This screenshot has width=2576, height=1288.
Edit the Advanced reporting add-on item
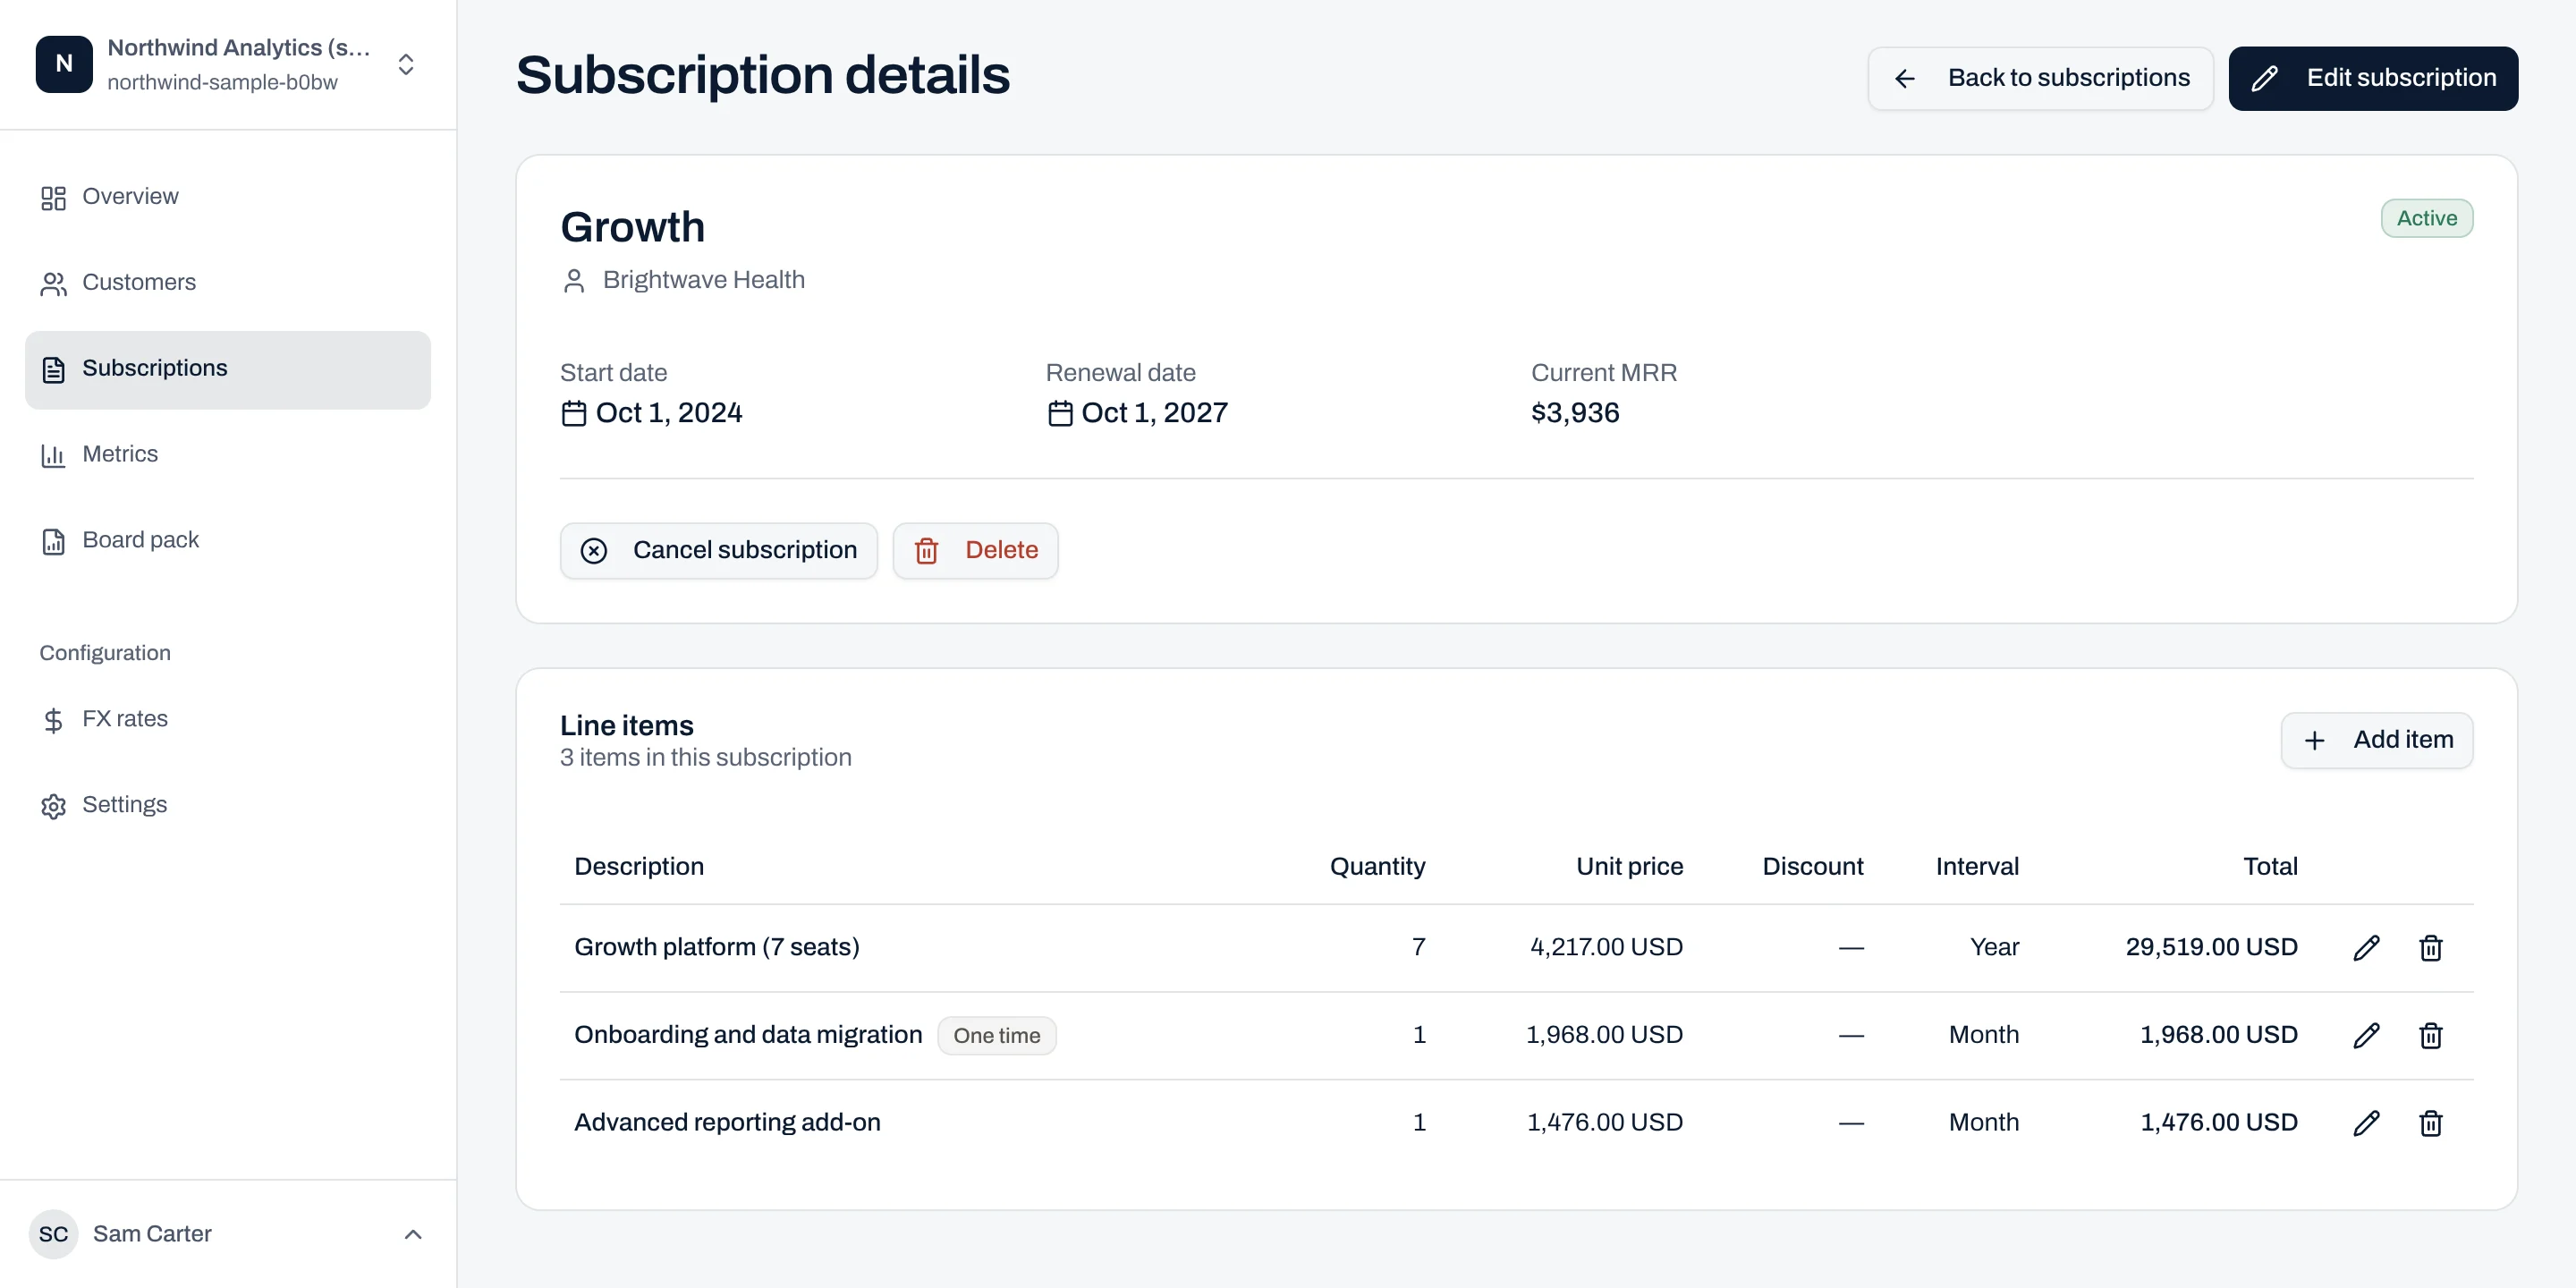tap(2366, 1123)
